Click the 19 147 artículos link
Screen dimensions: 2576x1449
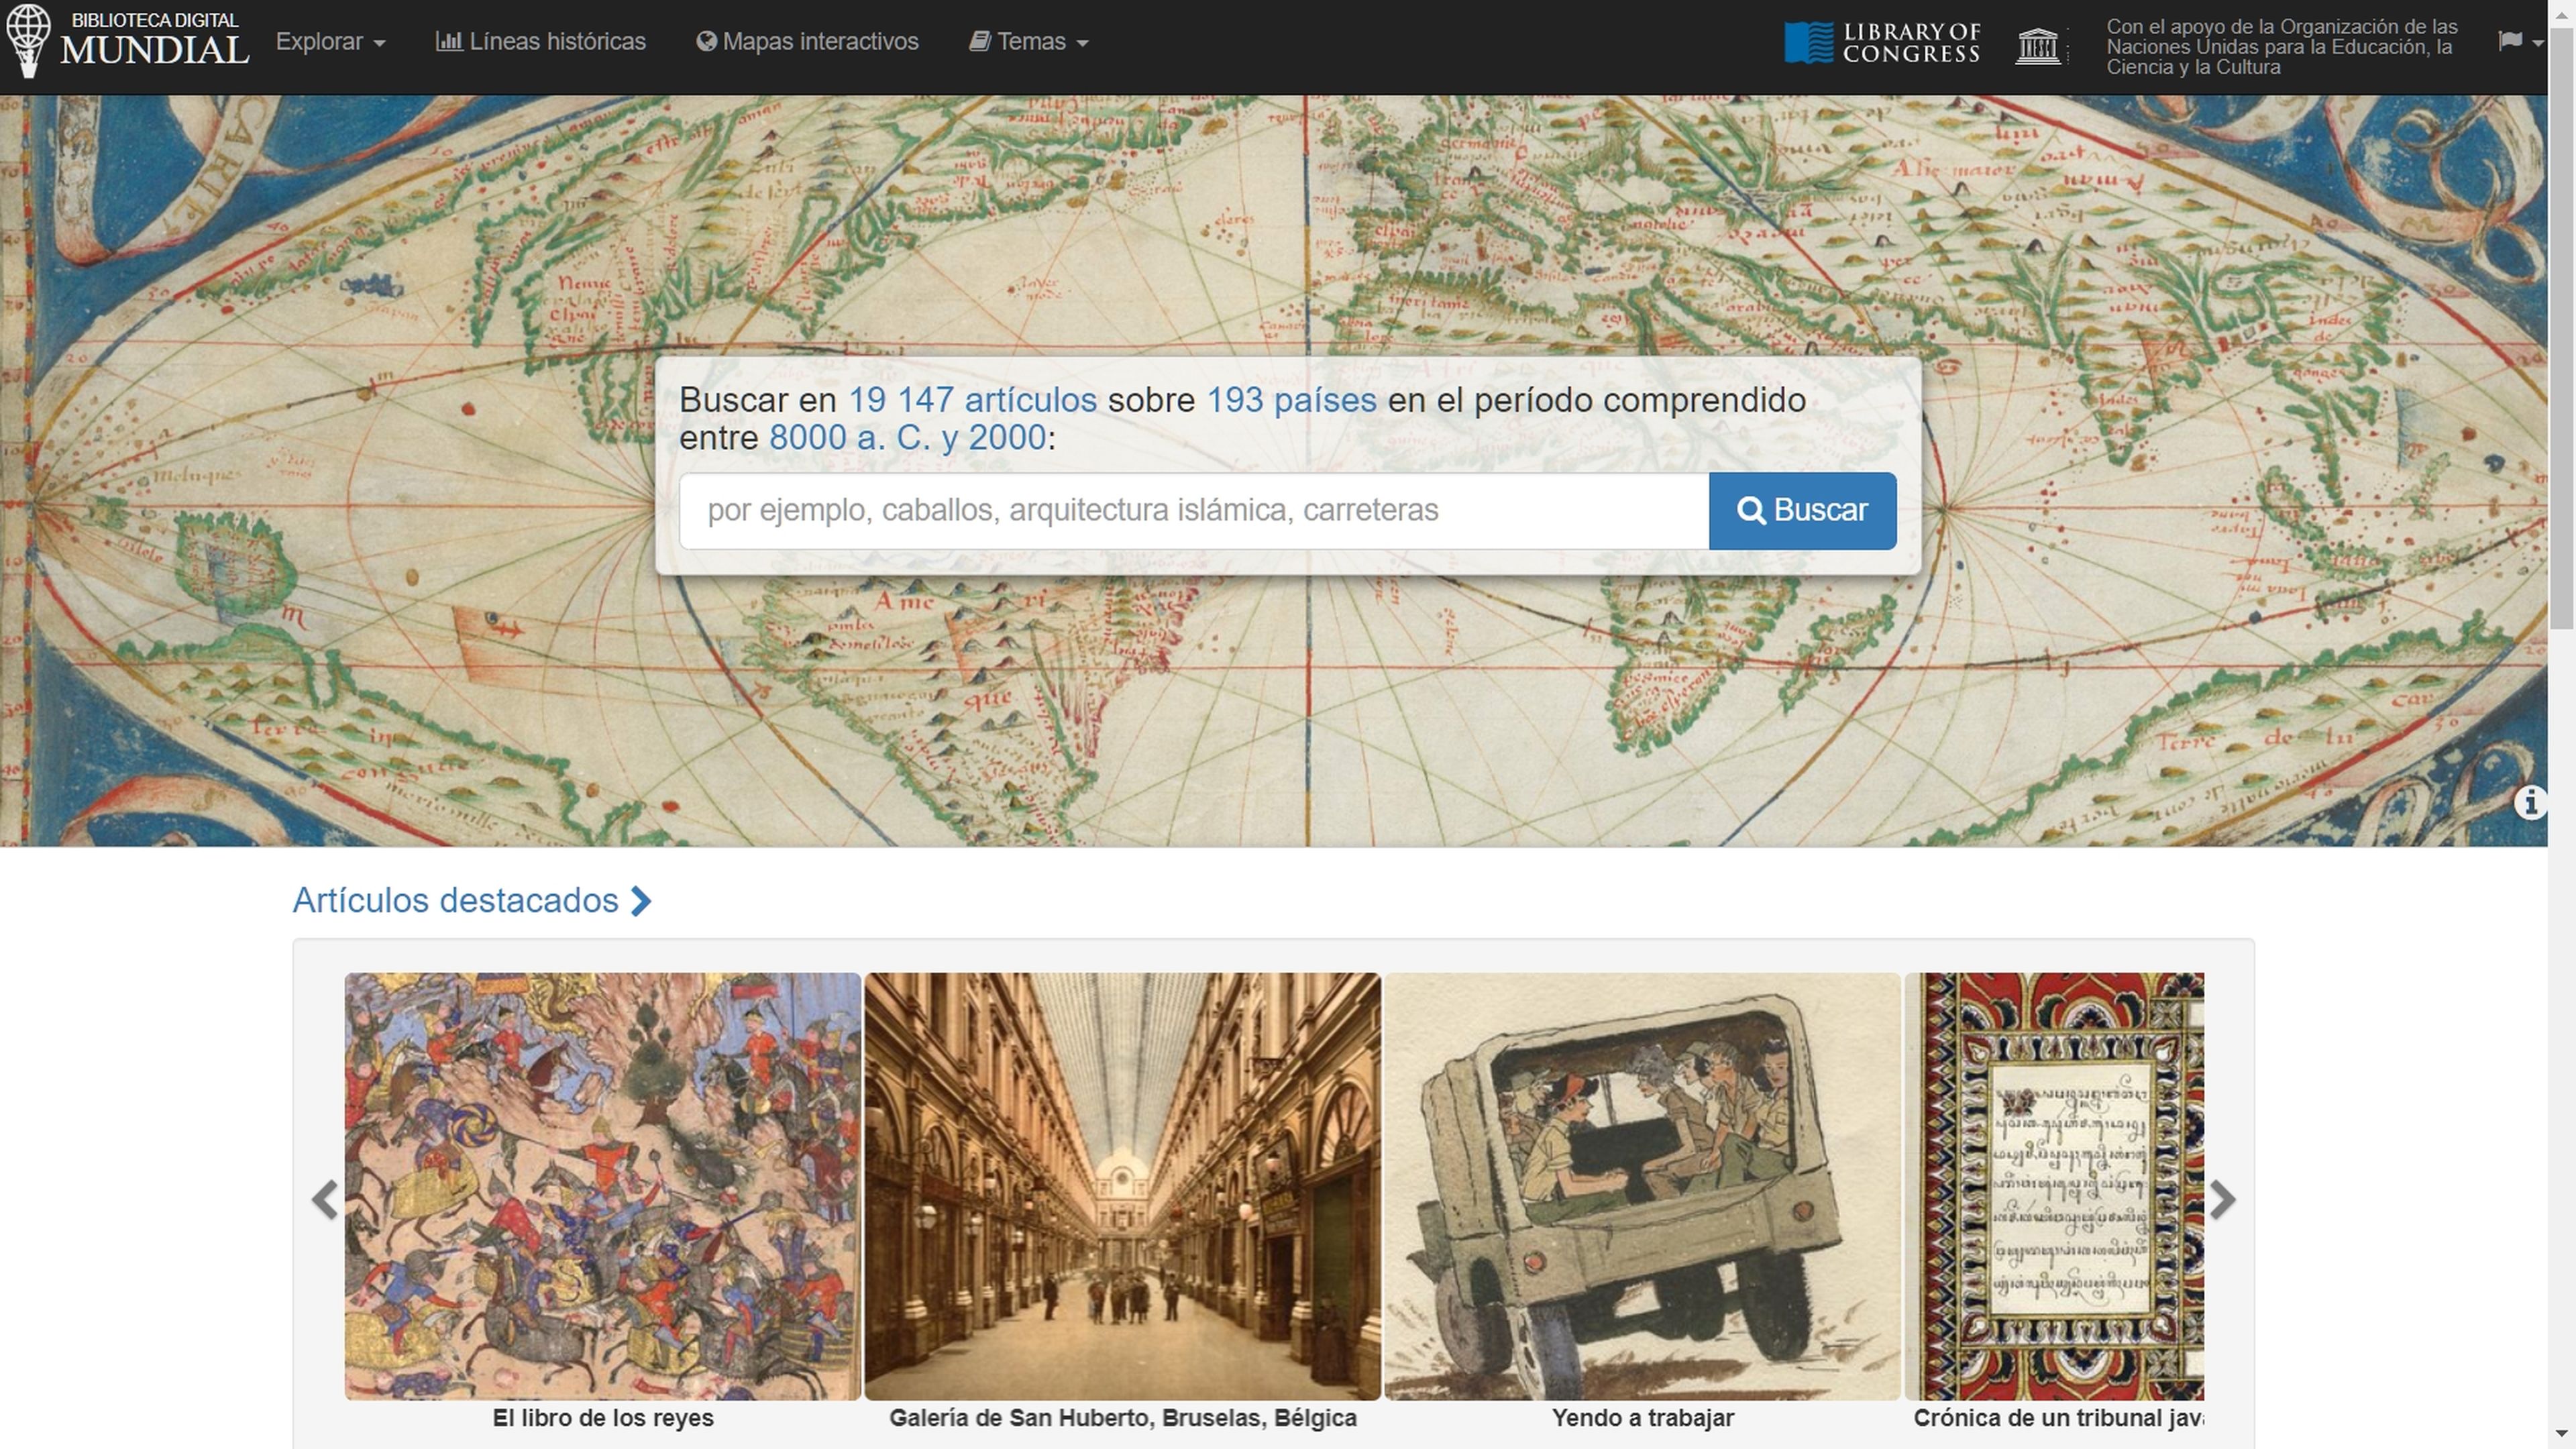point(972,400)
